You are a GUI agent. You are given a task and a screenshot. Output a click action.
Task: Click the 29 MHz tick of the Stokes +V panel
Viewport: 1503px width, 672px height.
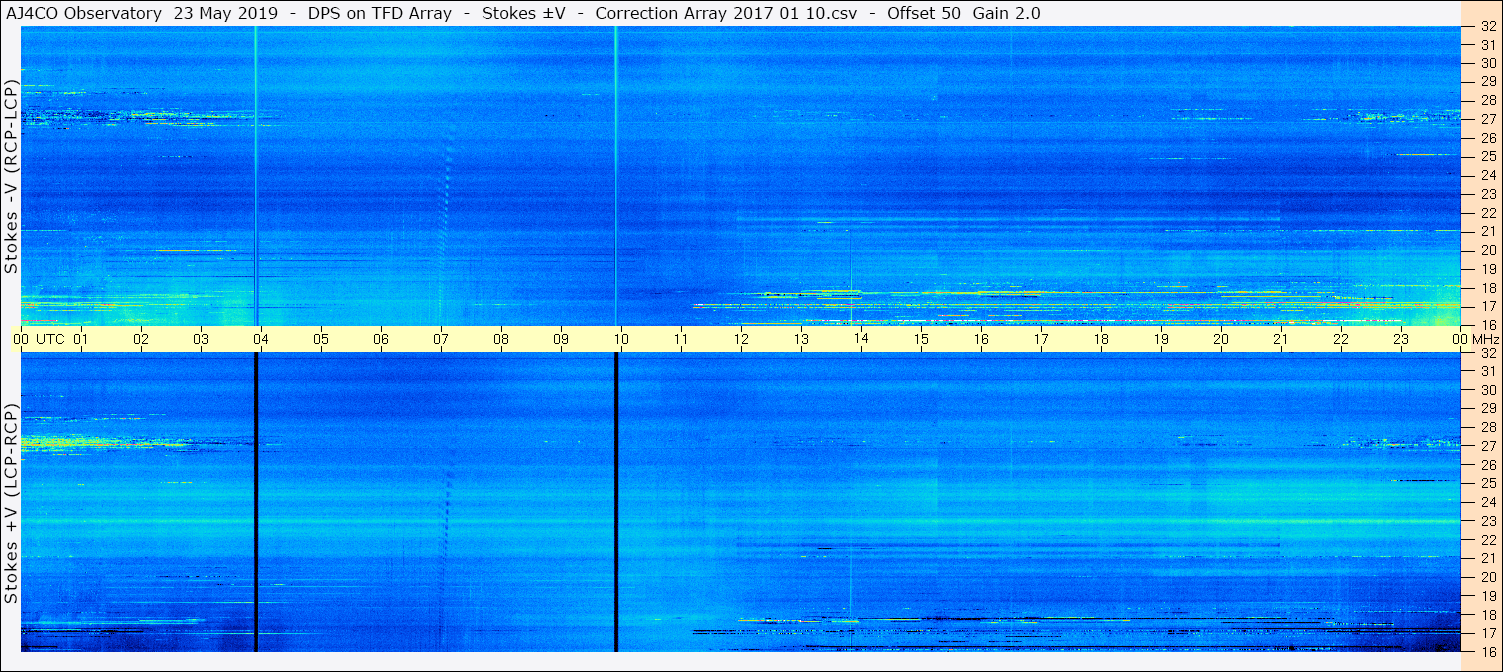[1487, 409]
